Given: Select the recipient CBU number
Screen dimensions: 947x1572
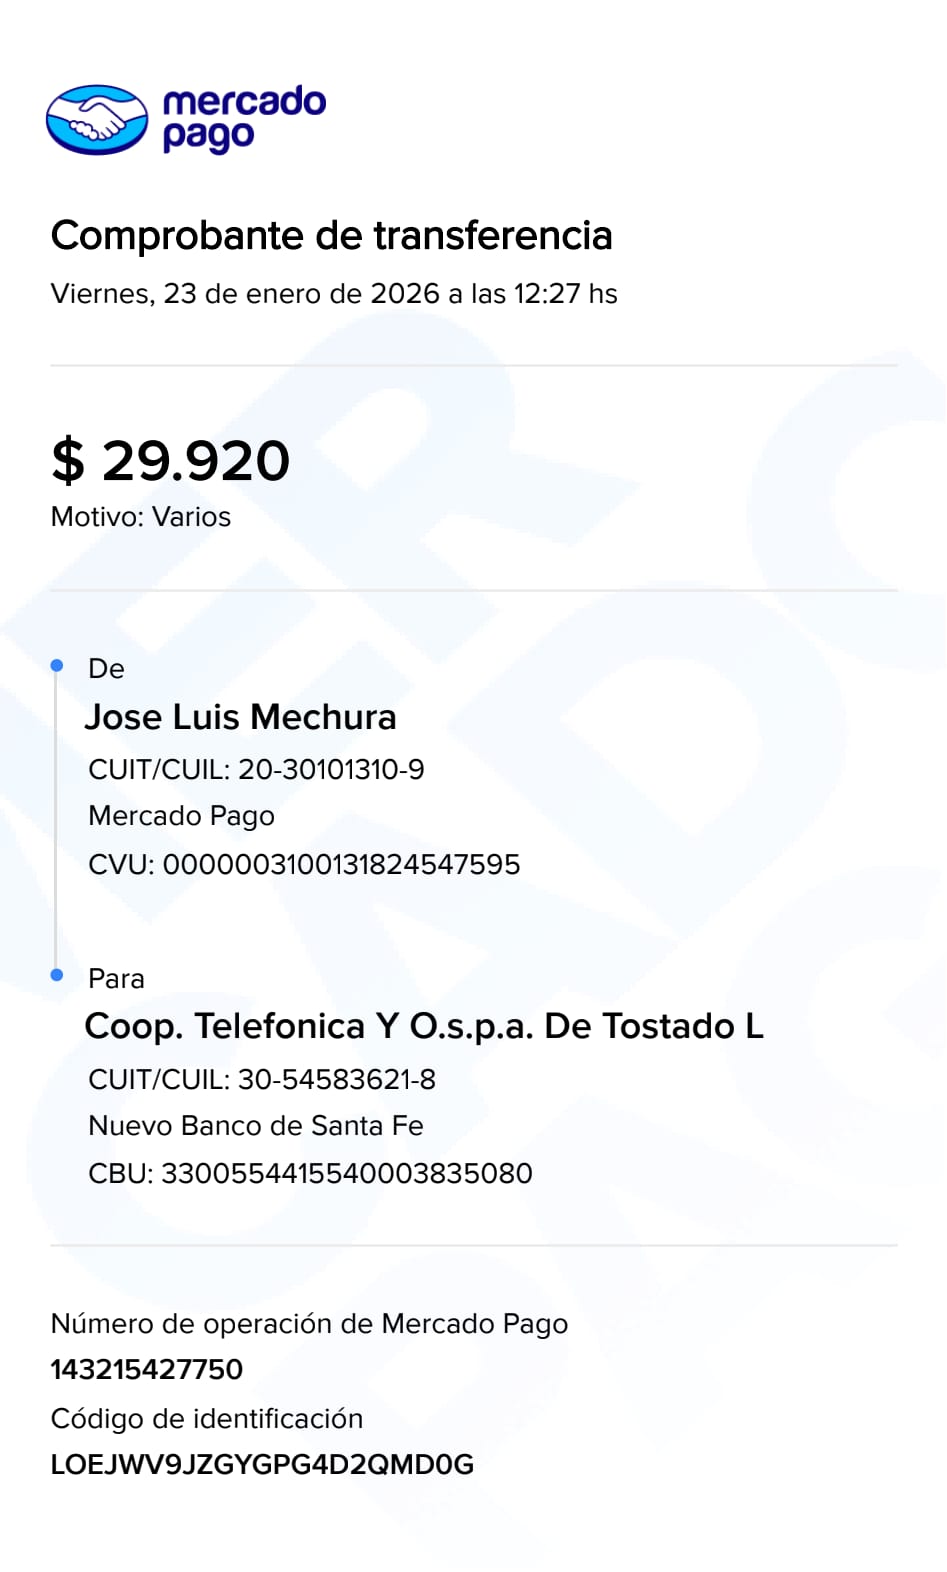Looking at the screenshot, I should coord(346,1174).
